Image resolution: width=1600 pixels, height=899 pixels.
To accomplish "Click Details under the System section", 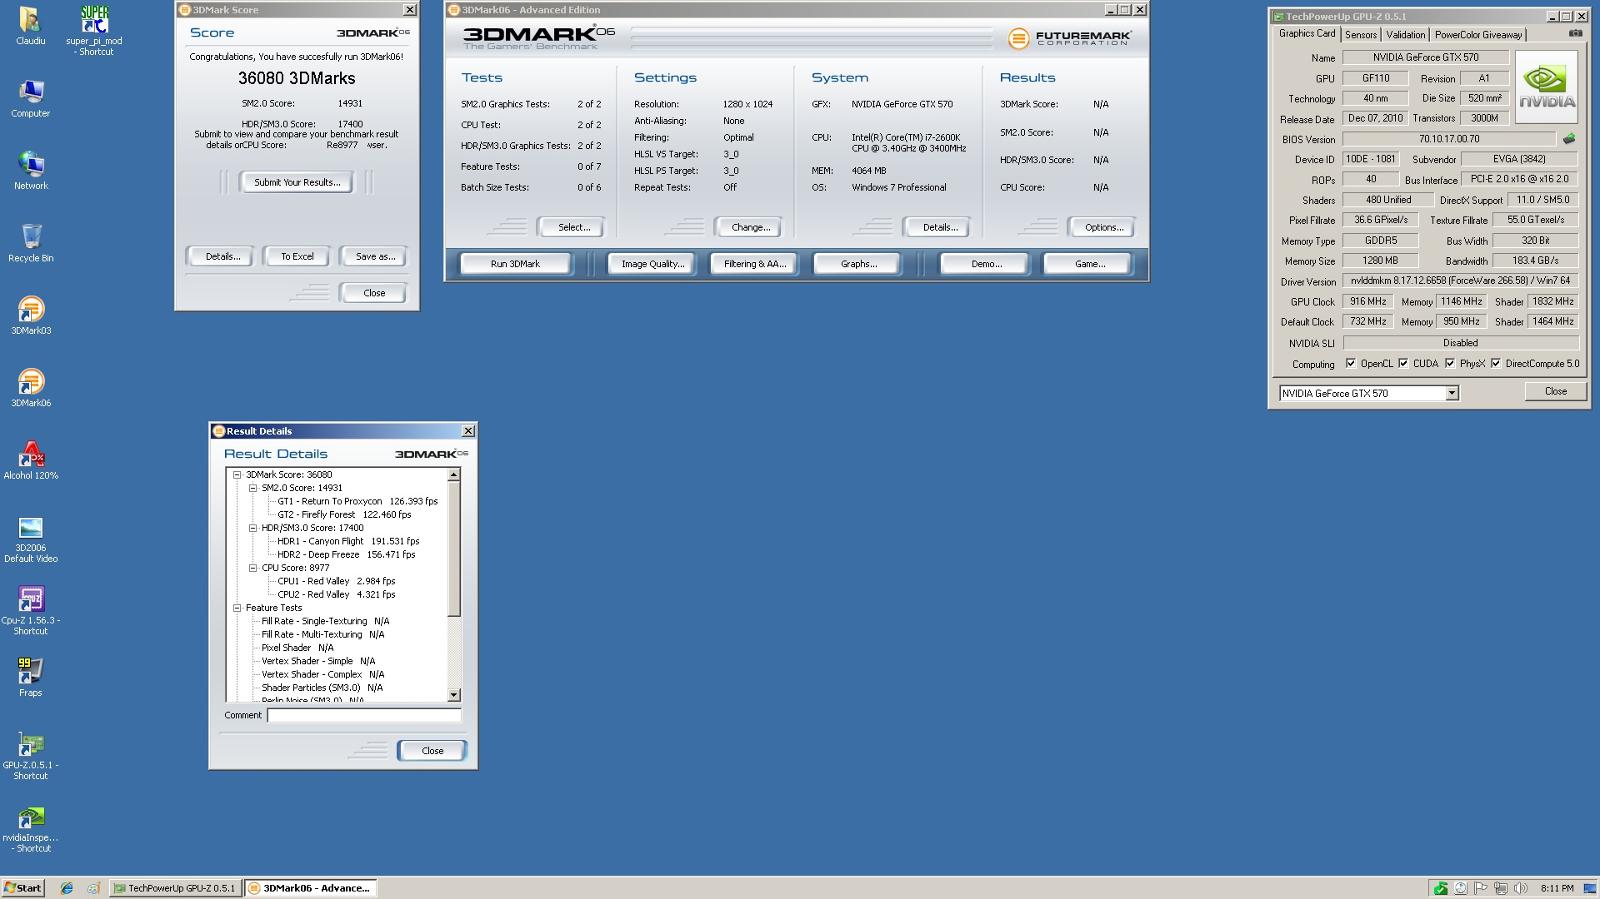I will (940, 227).
